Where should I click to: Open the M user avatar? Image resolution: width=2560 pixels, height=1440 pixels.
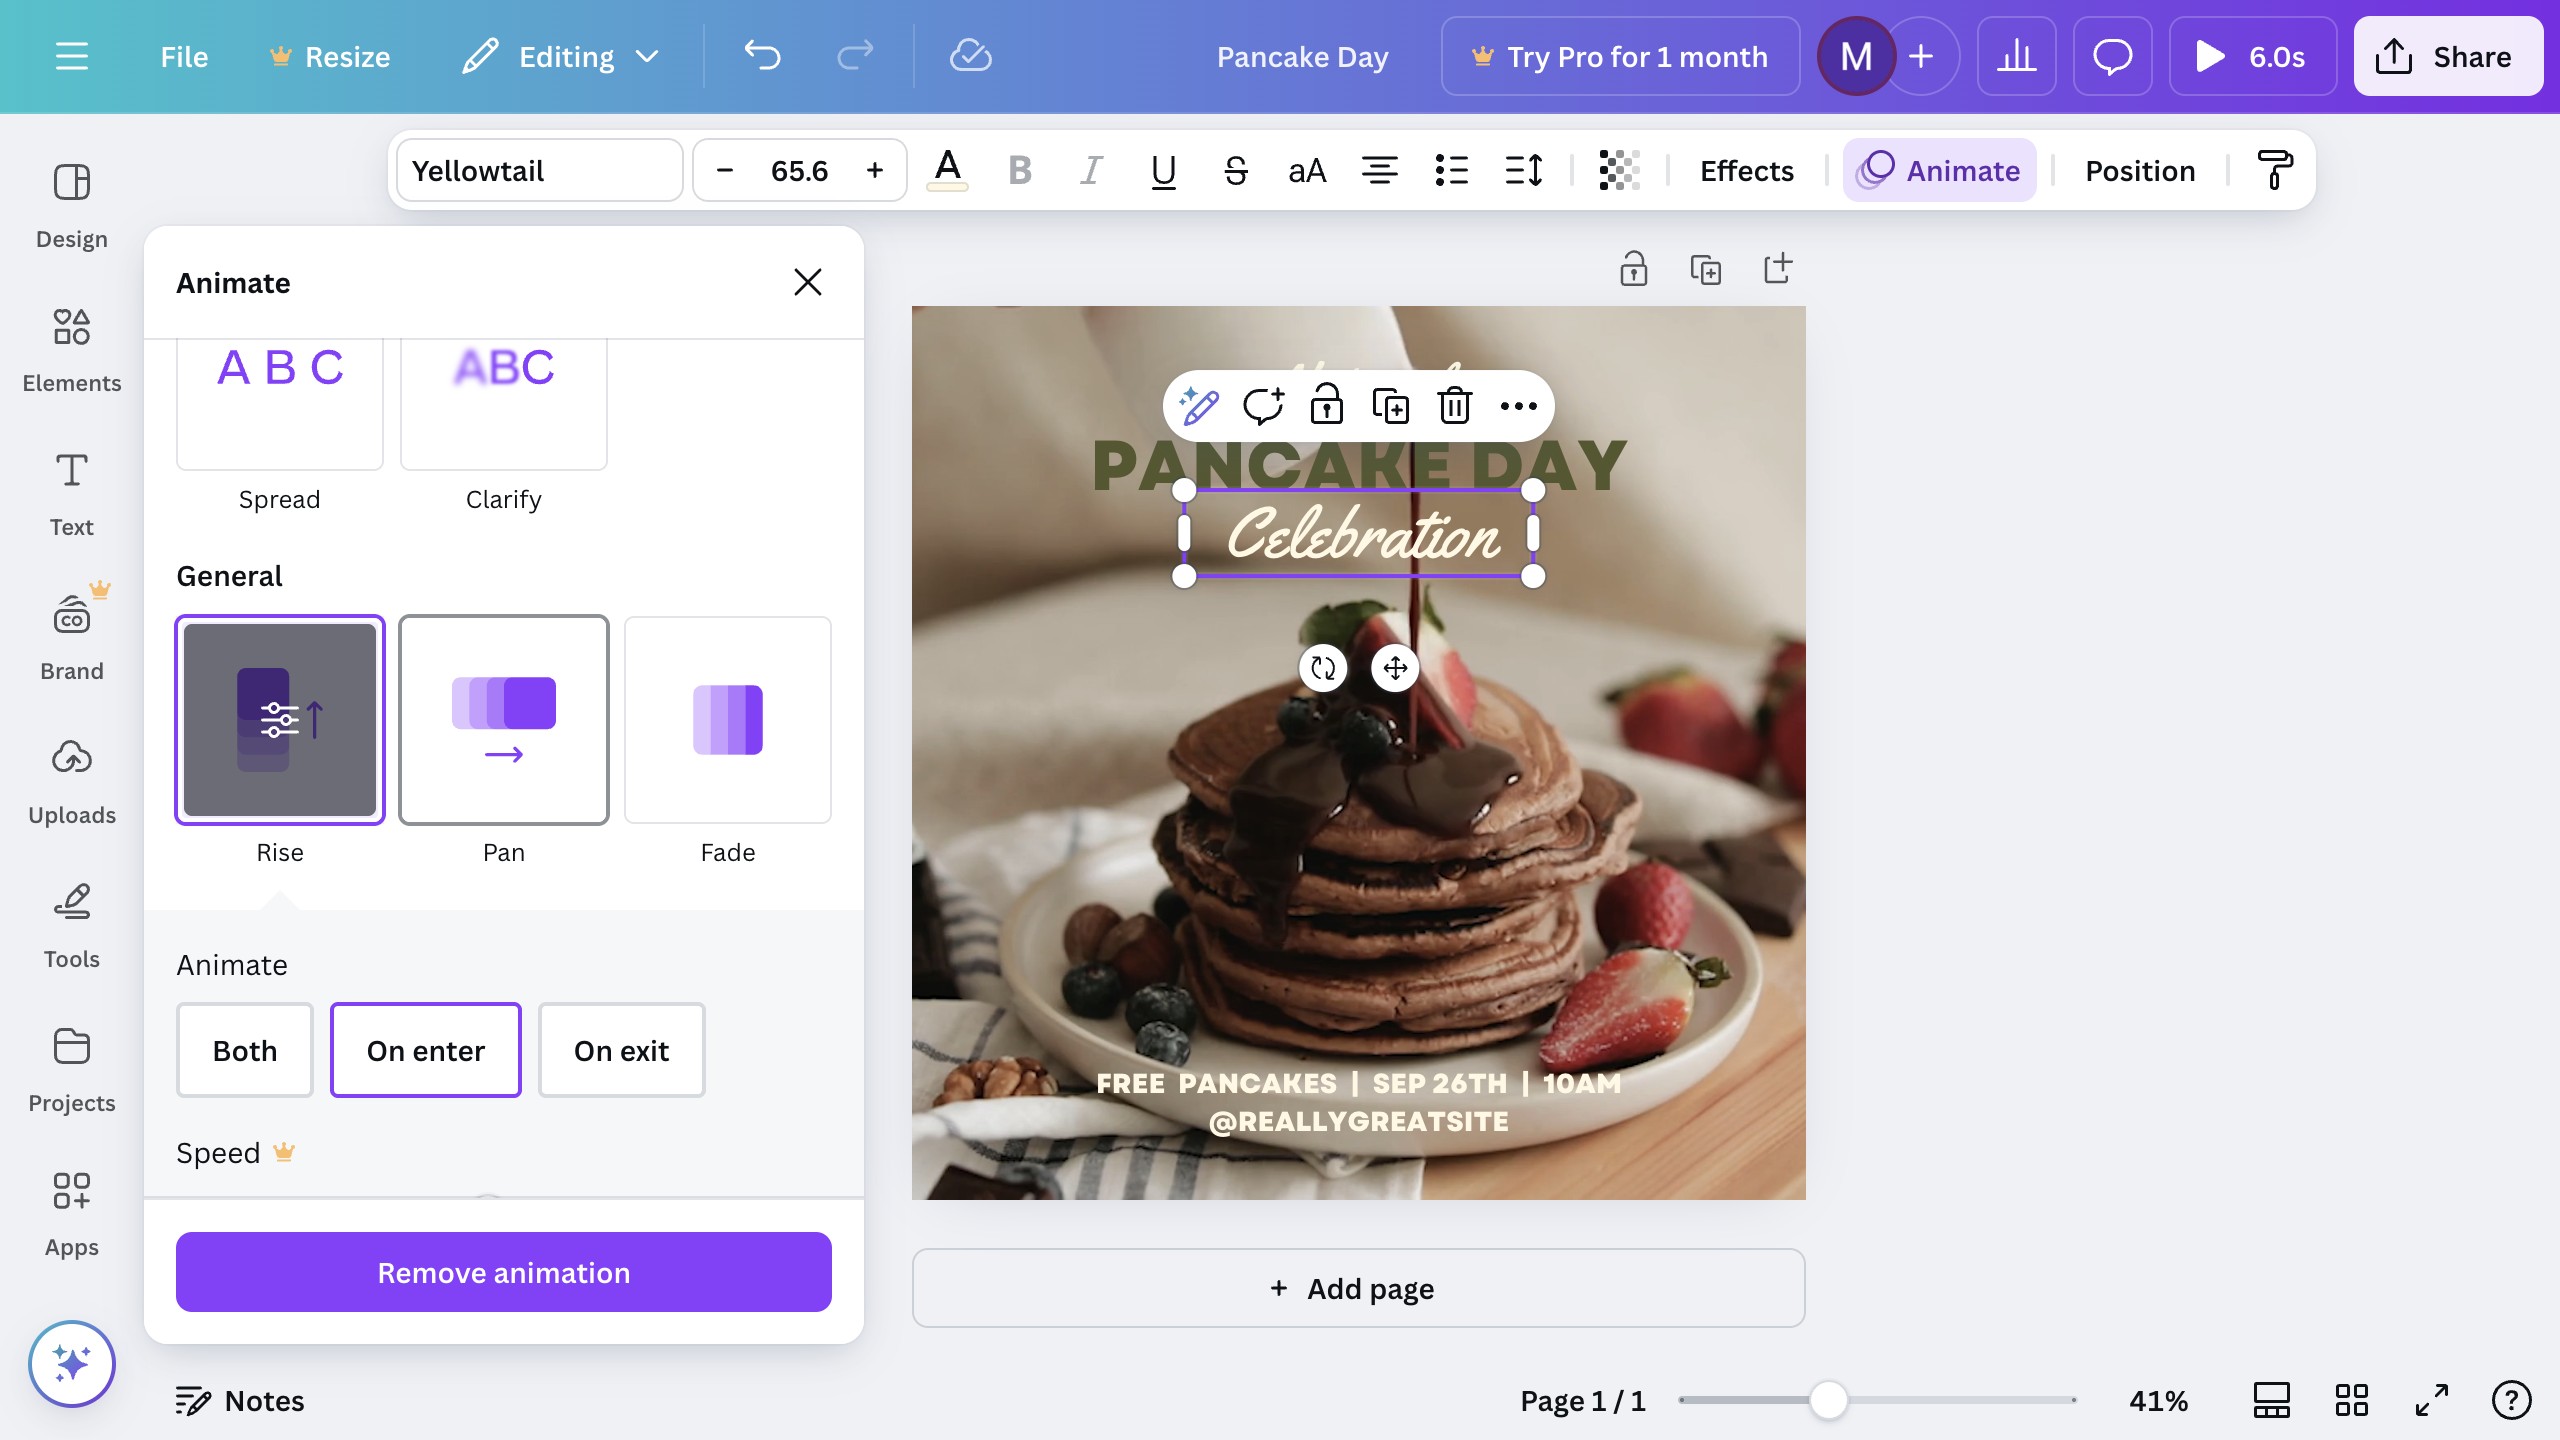[1856, 57]
